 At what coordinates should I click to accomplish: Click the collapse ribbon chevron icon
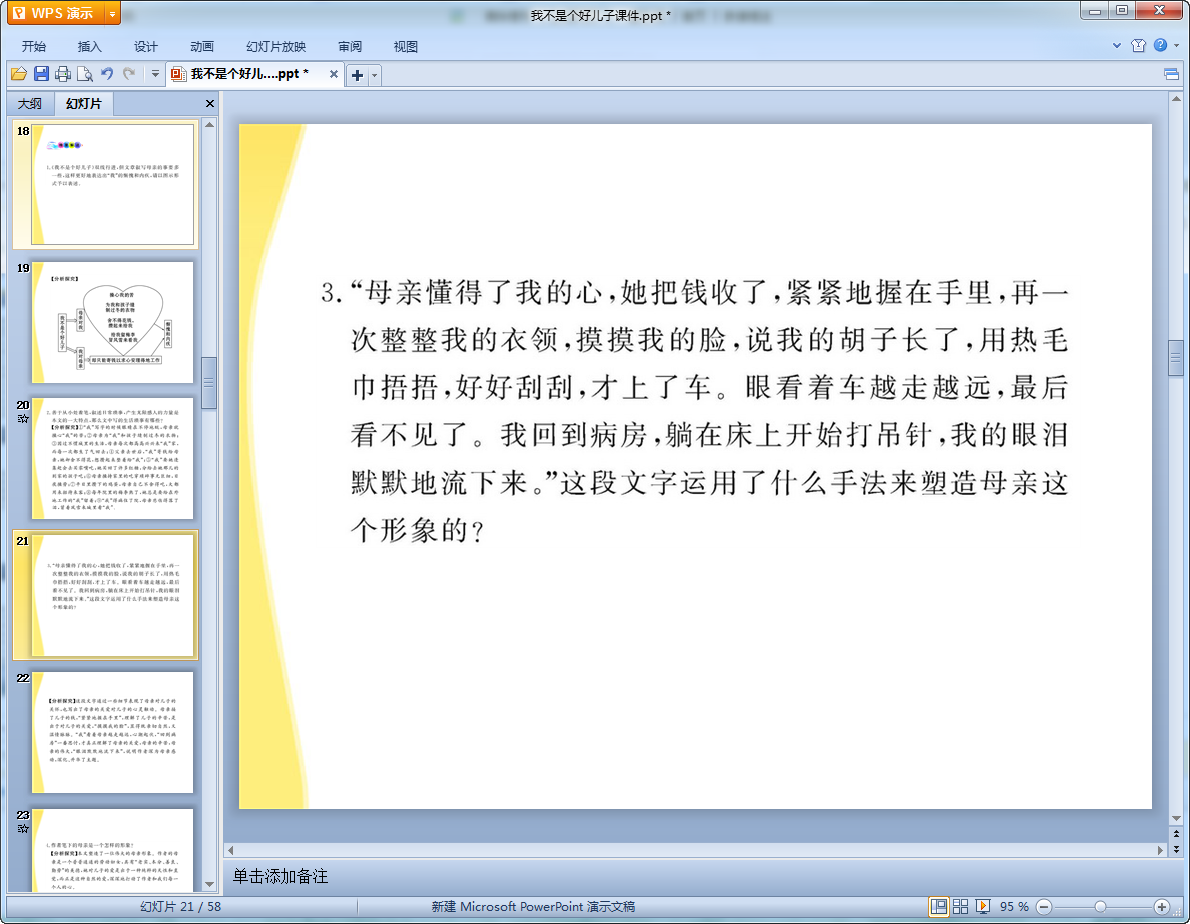[1117, 46]
